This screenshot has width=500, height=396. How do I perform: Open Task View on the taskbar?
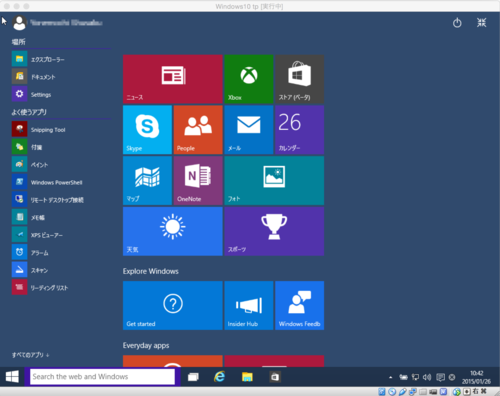pos(193,377)
